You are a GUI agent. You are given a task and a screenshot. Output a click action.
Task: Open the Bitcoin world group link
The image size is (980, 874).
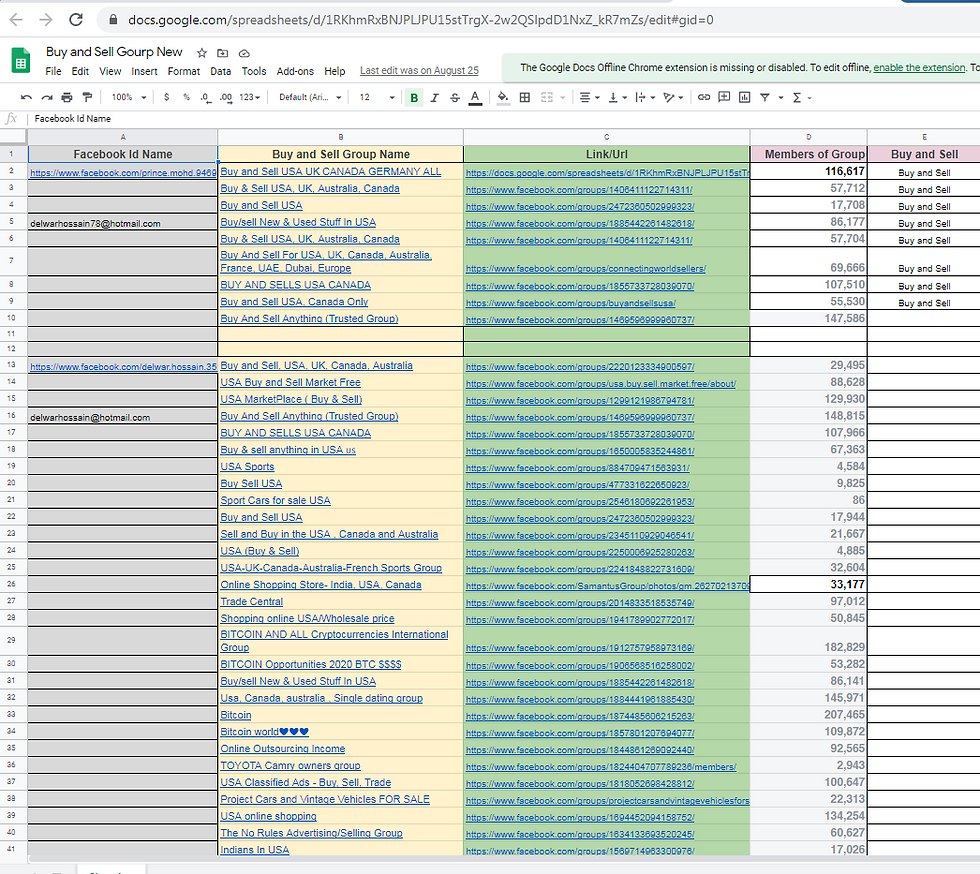pyautogui.click(x=264, y=731)
